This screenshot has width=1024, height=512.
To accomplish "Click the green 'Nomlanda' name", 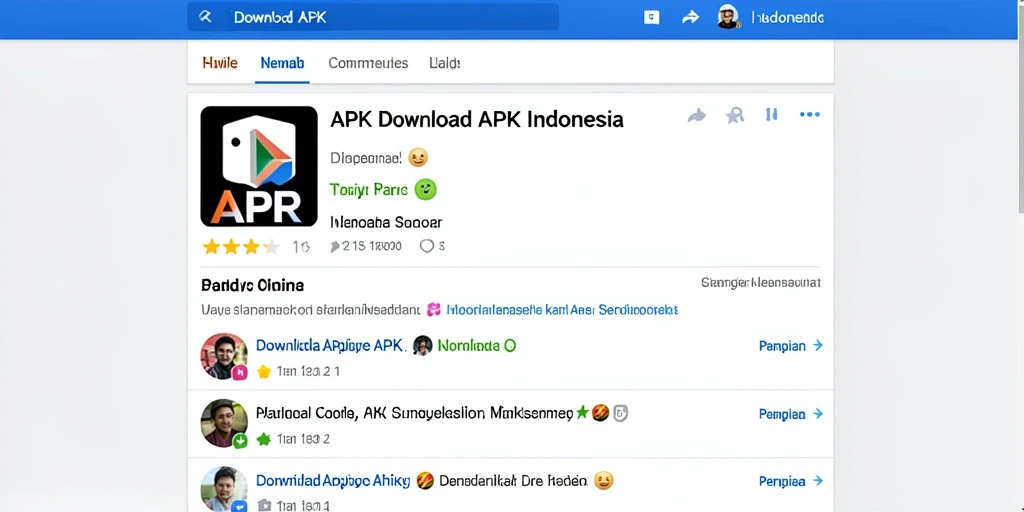I will tap(468, 346).
